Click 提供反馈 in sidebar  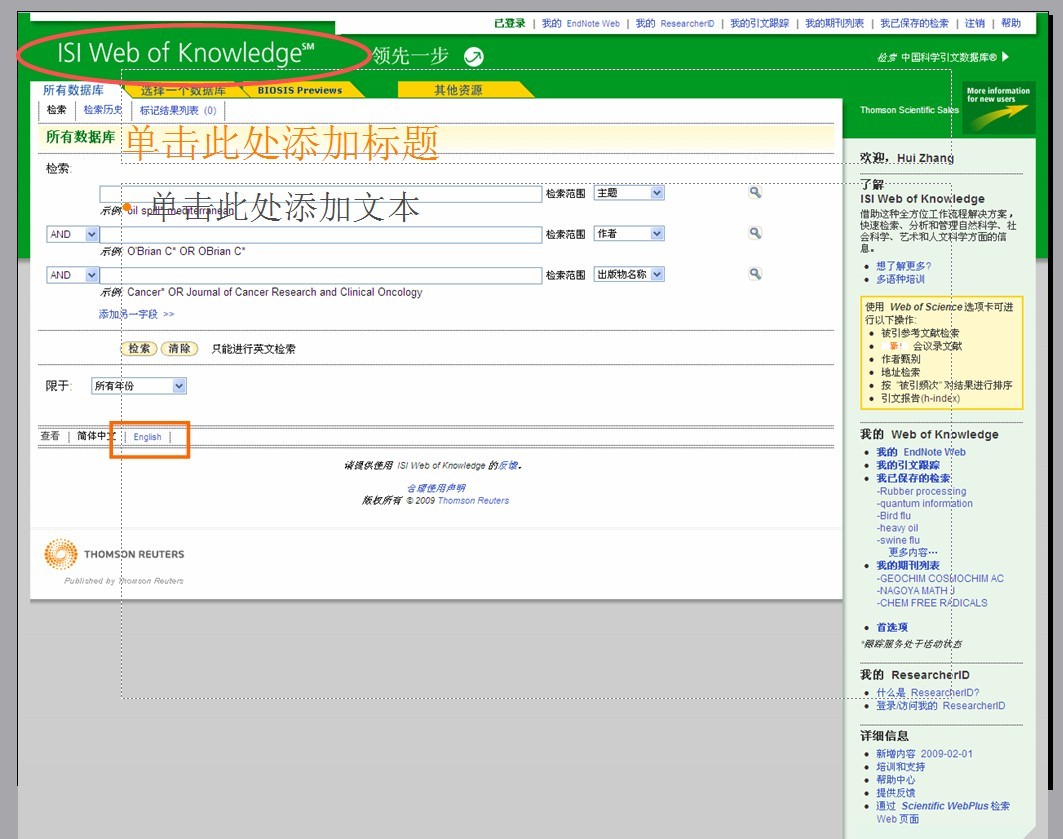(x=896, y=792)
